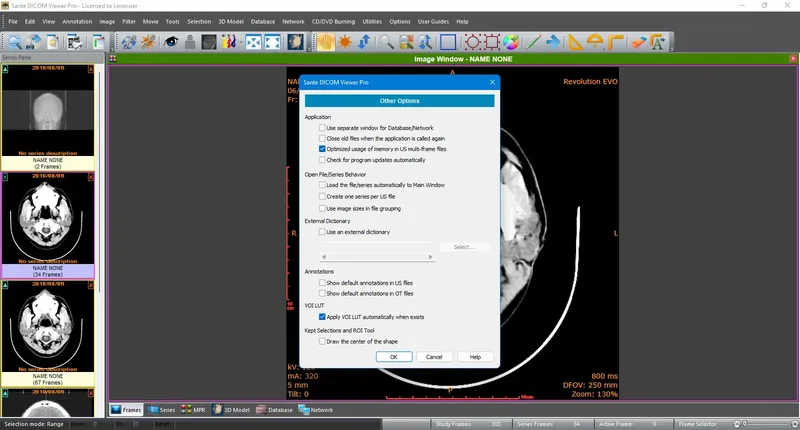Image resolution: width=800 pixels, height=430 pixels.
Task: Enable check for program updates automatically
Action: (x=323, y=160)
